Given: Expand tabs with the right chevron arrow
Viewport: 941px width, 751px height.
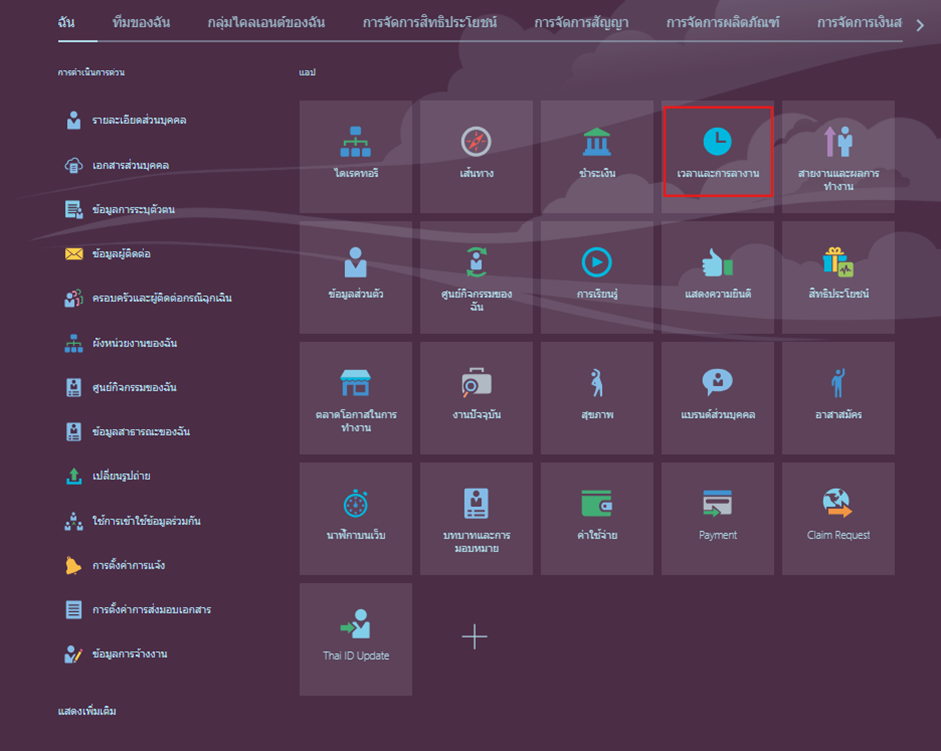Looking at the screenshot, I should pyautogui.click(x=920, y=24).
